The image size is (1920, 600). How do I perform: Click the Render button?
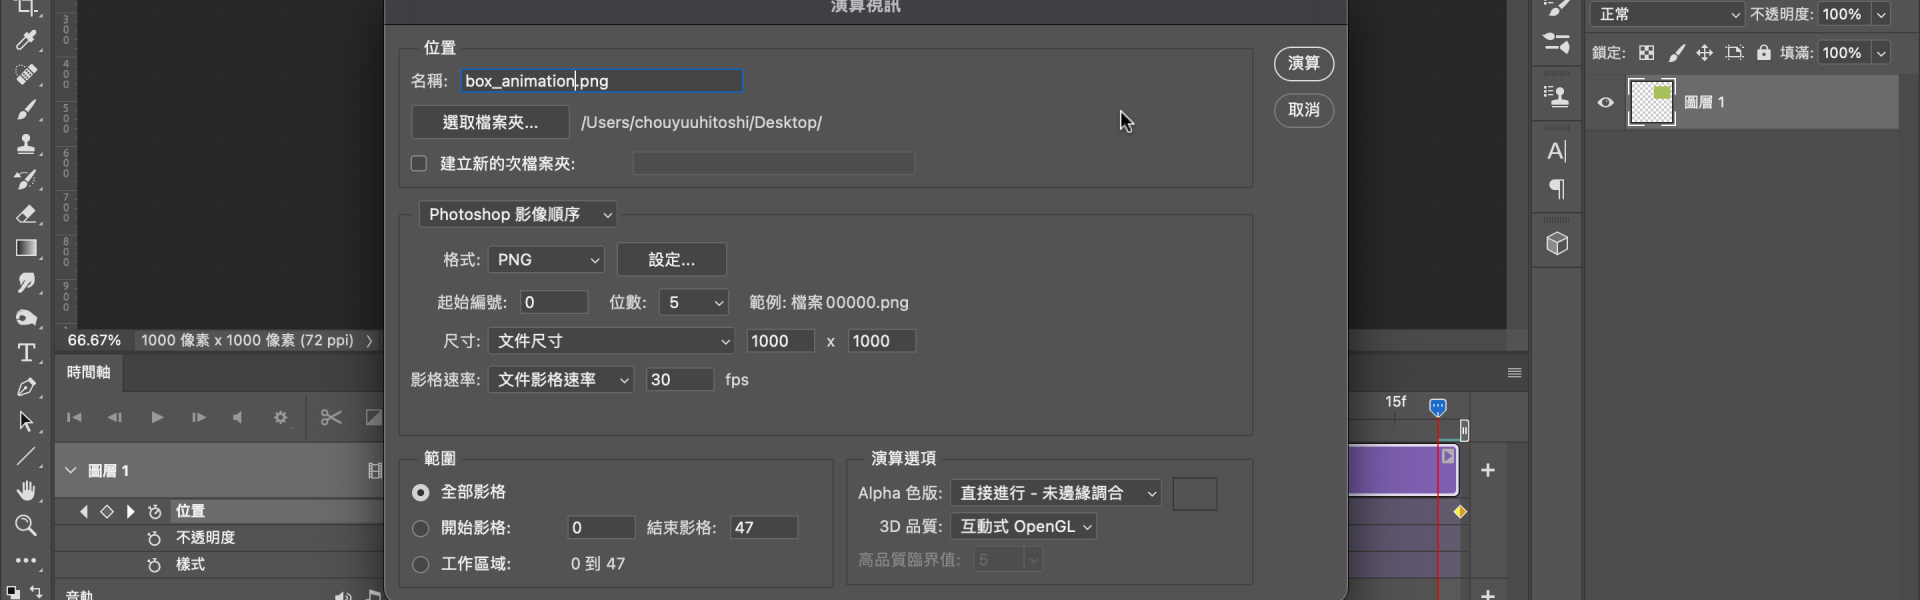click(1303, 64)
